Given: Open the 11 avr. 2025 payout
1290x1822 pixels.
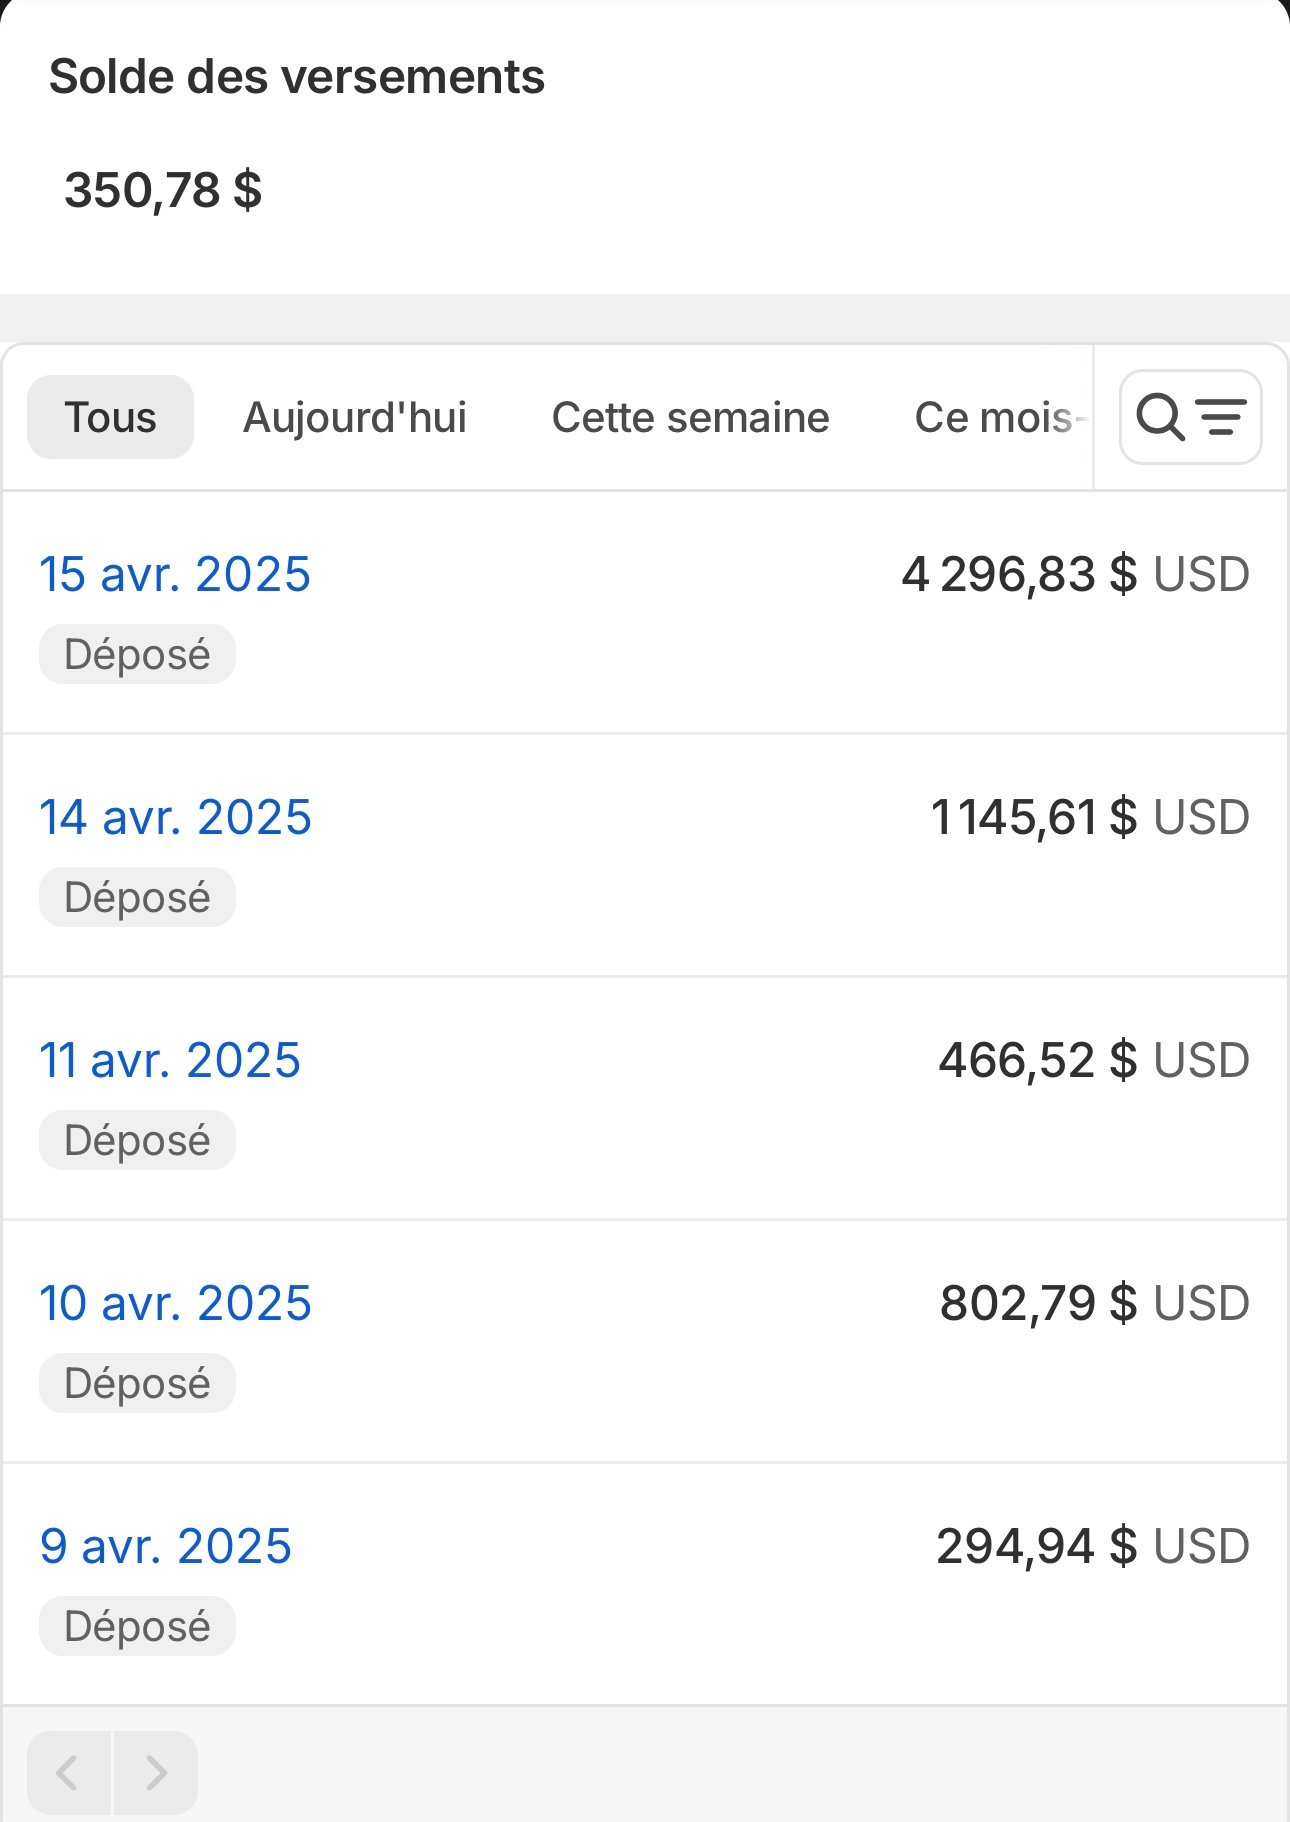Looking at the screenshot, I should tap(170, 1060).
